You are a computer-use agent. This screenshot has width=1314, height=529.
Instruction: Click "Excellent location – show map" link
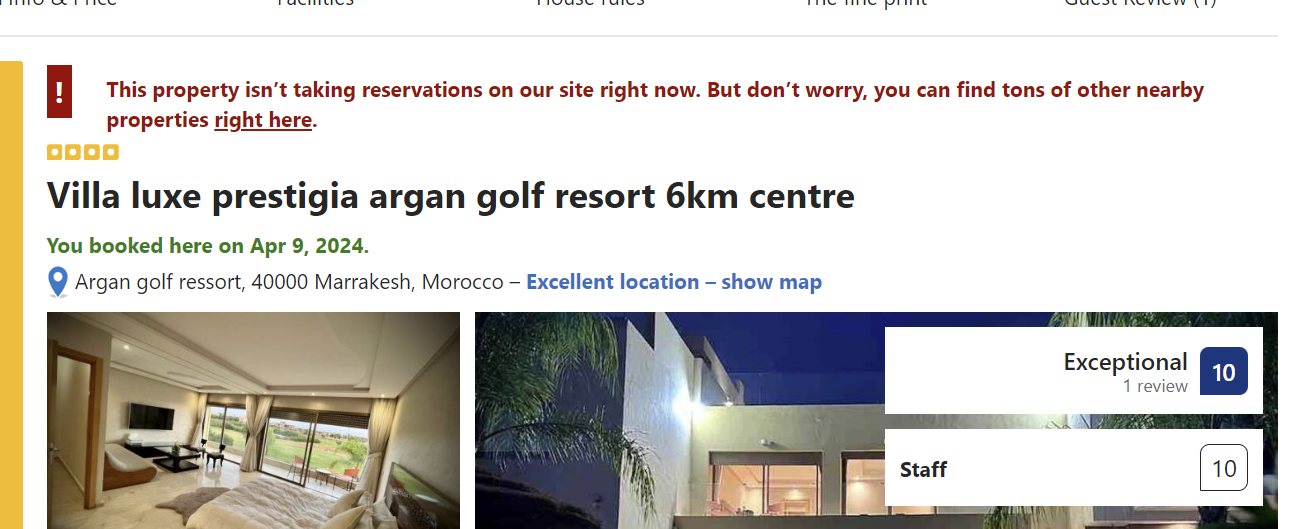(x=674, y=282)
